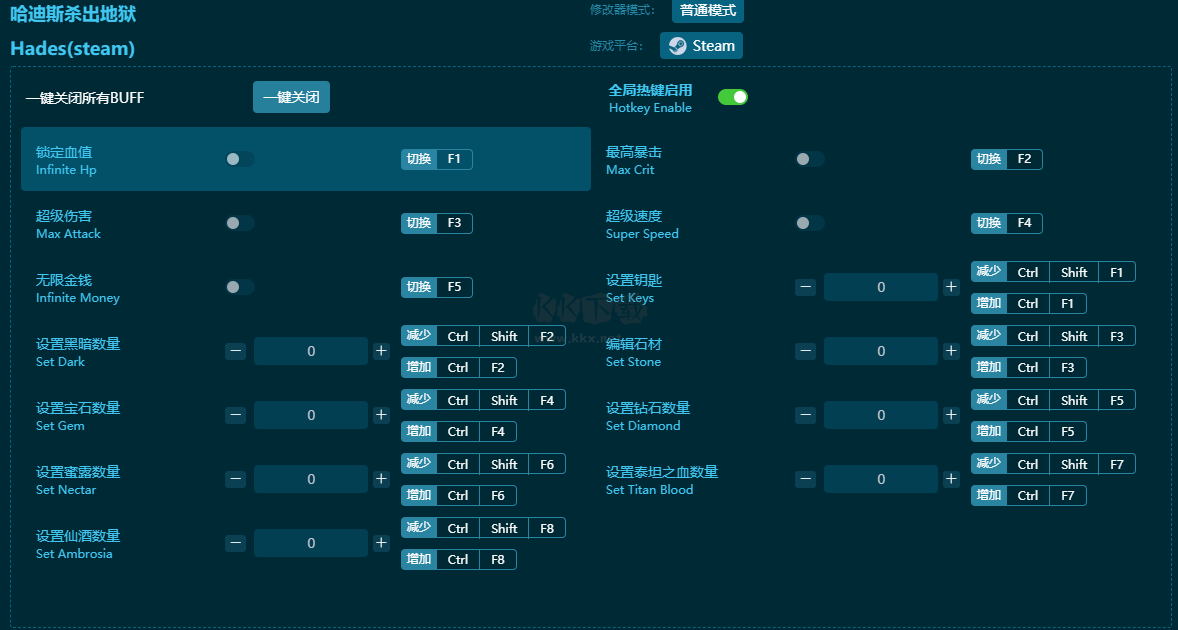The height and width of the screenshot is (630, 1178).
Task: Click the Set Nectar value input field
Action: point(311,479)
